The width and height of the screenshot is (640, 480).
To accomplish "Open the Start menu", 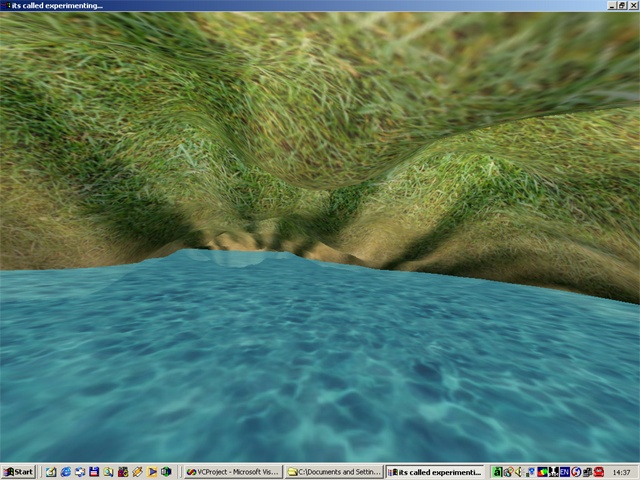I will (18, 471).
